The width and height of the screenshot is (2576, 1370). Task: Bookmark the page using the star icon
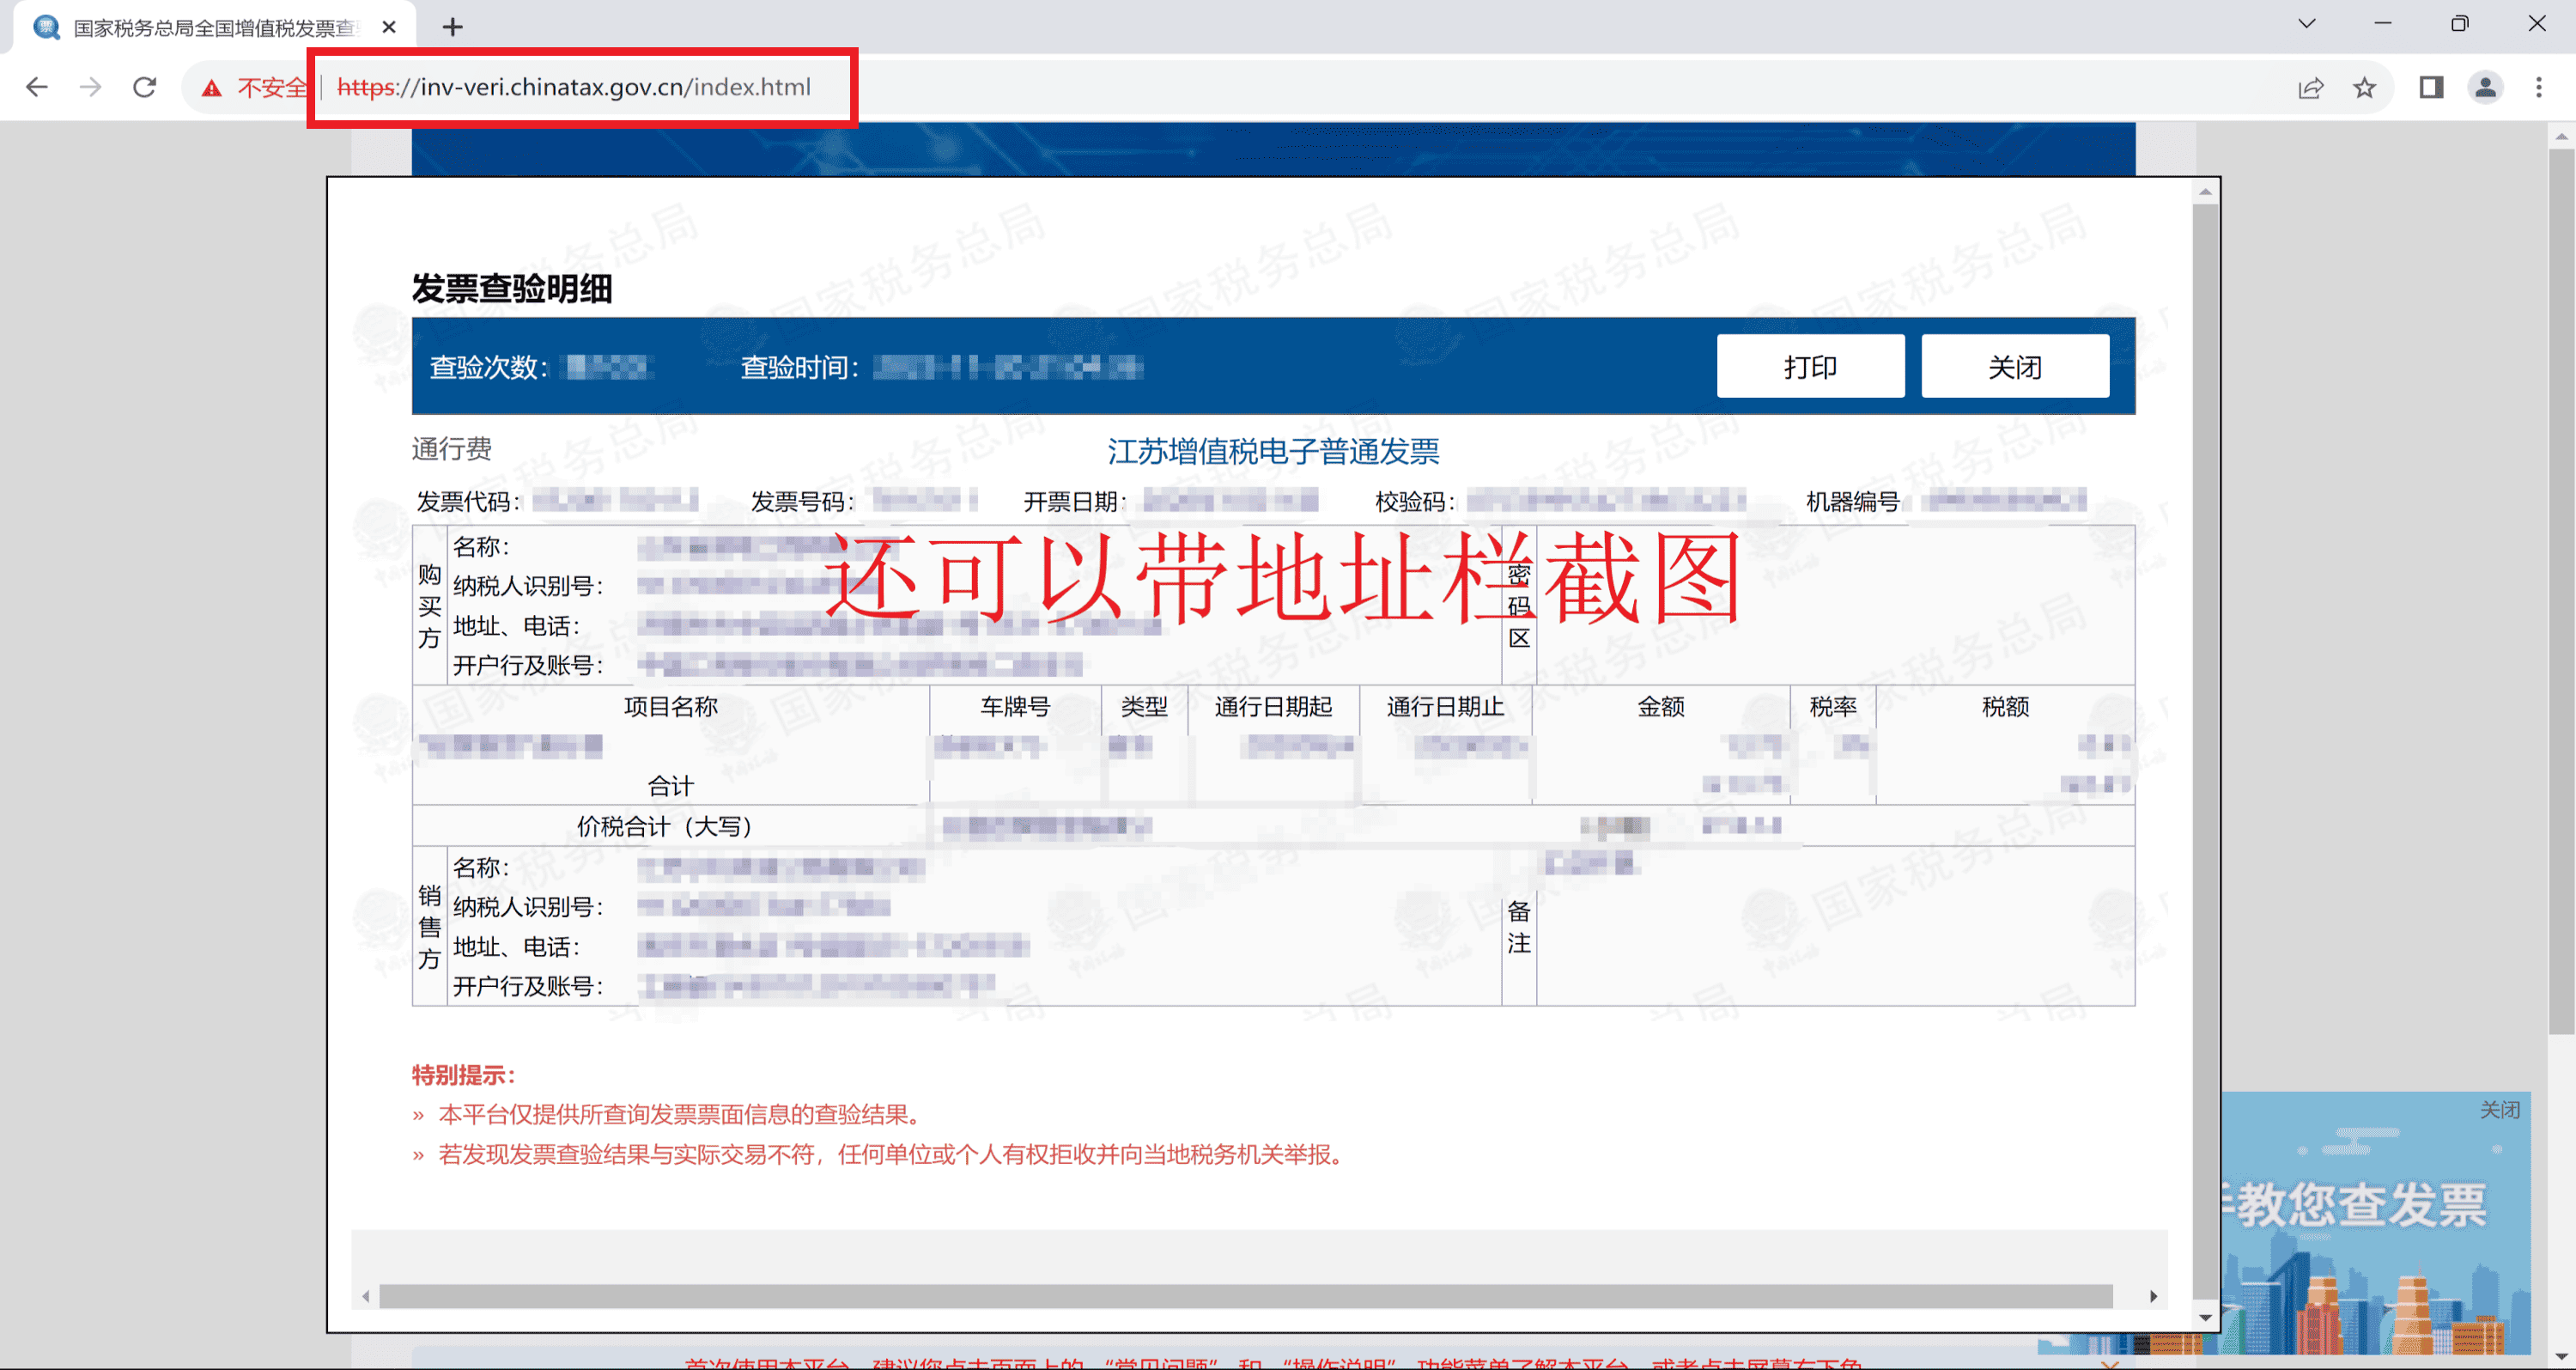(2365, 88)
